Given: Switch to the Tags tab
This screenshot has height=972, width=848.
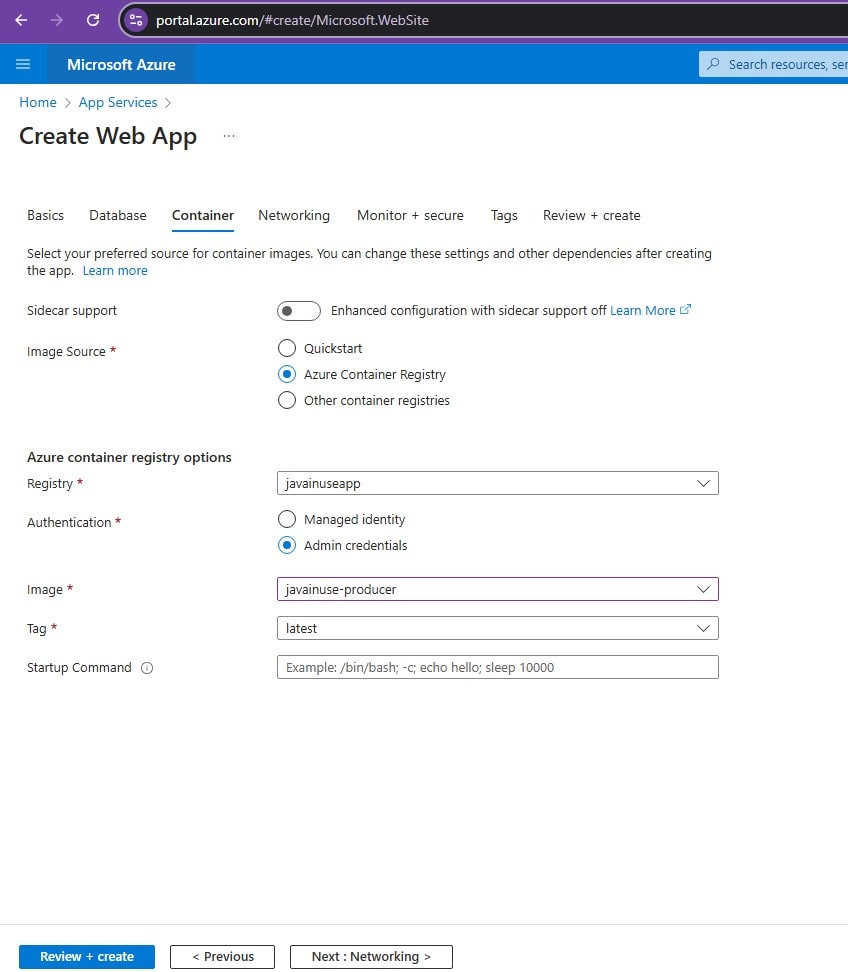Looking at the screenshot, I should click(x=504, y=215).
